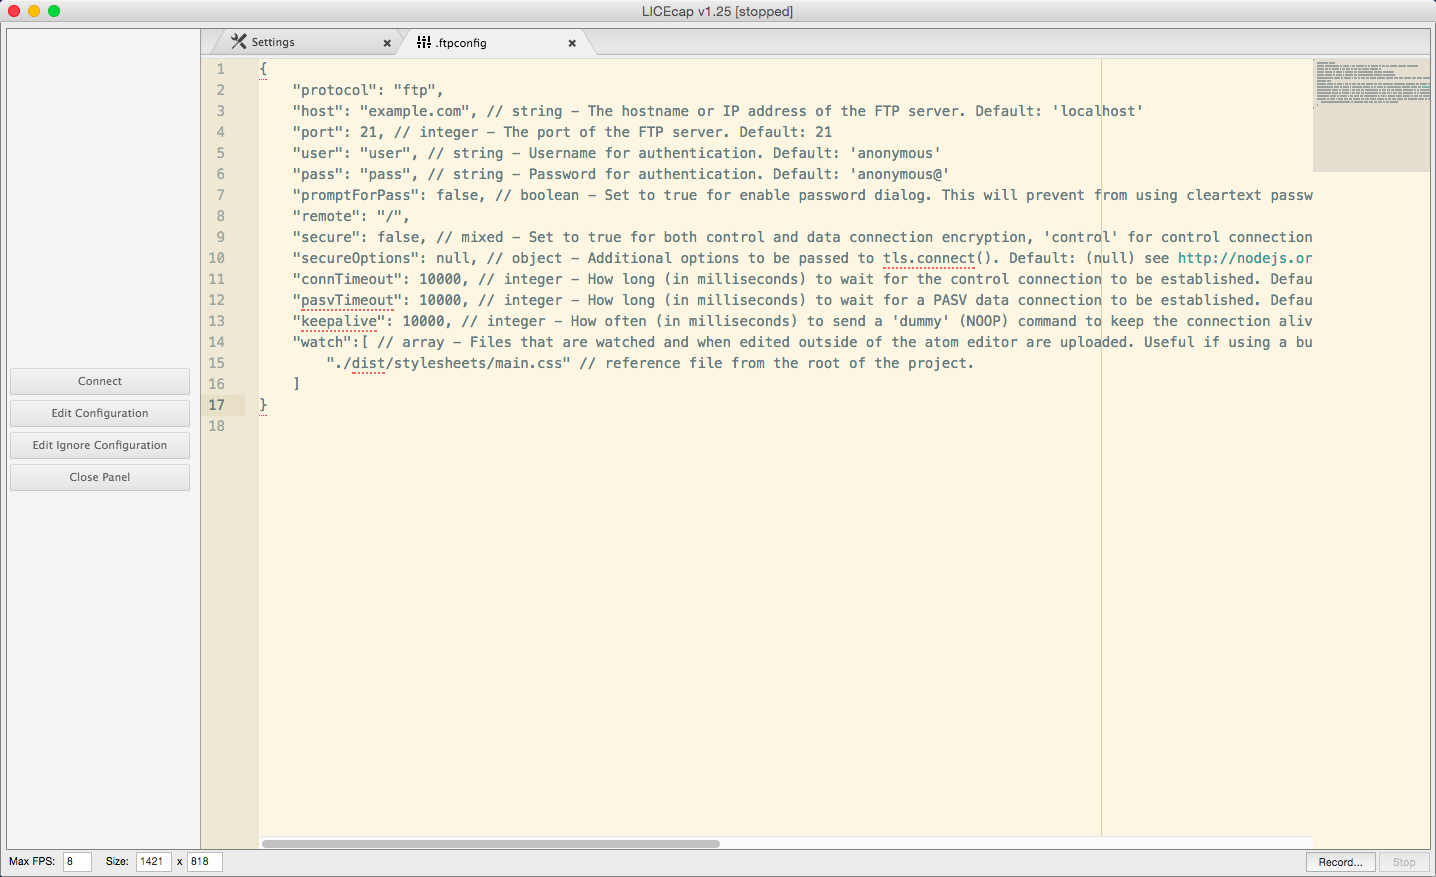The height and width of the screenshot is (877, 1436).
Task: Click the "remote" key on line 8
Action: [x=326, y=216]
